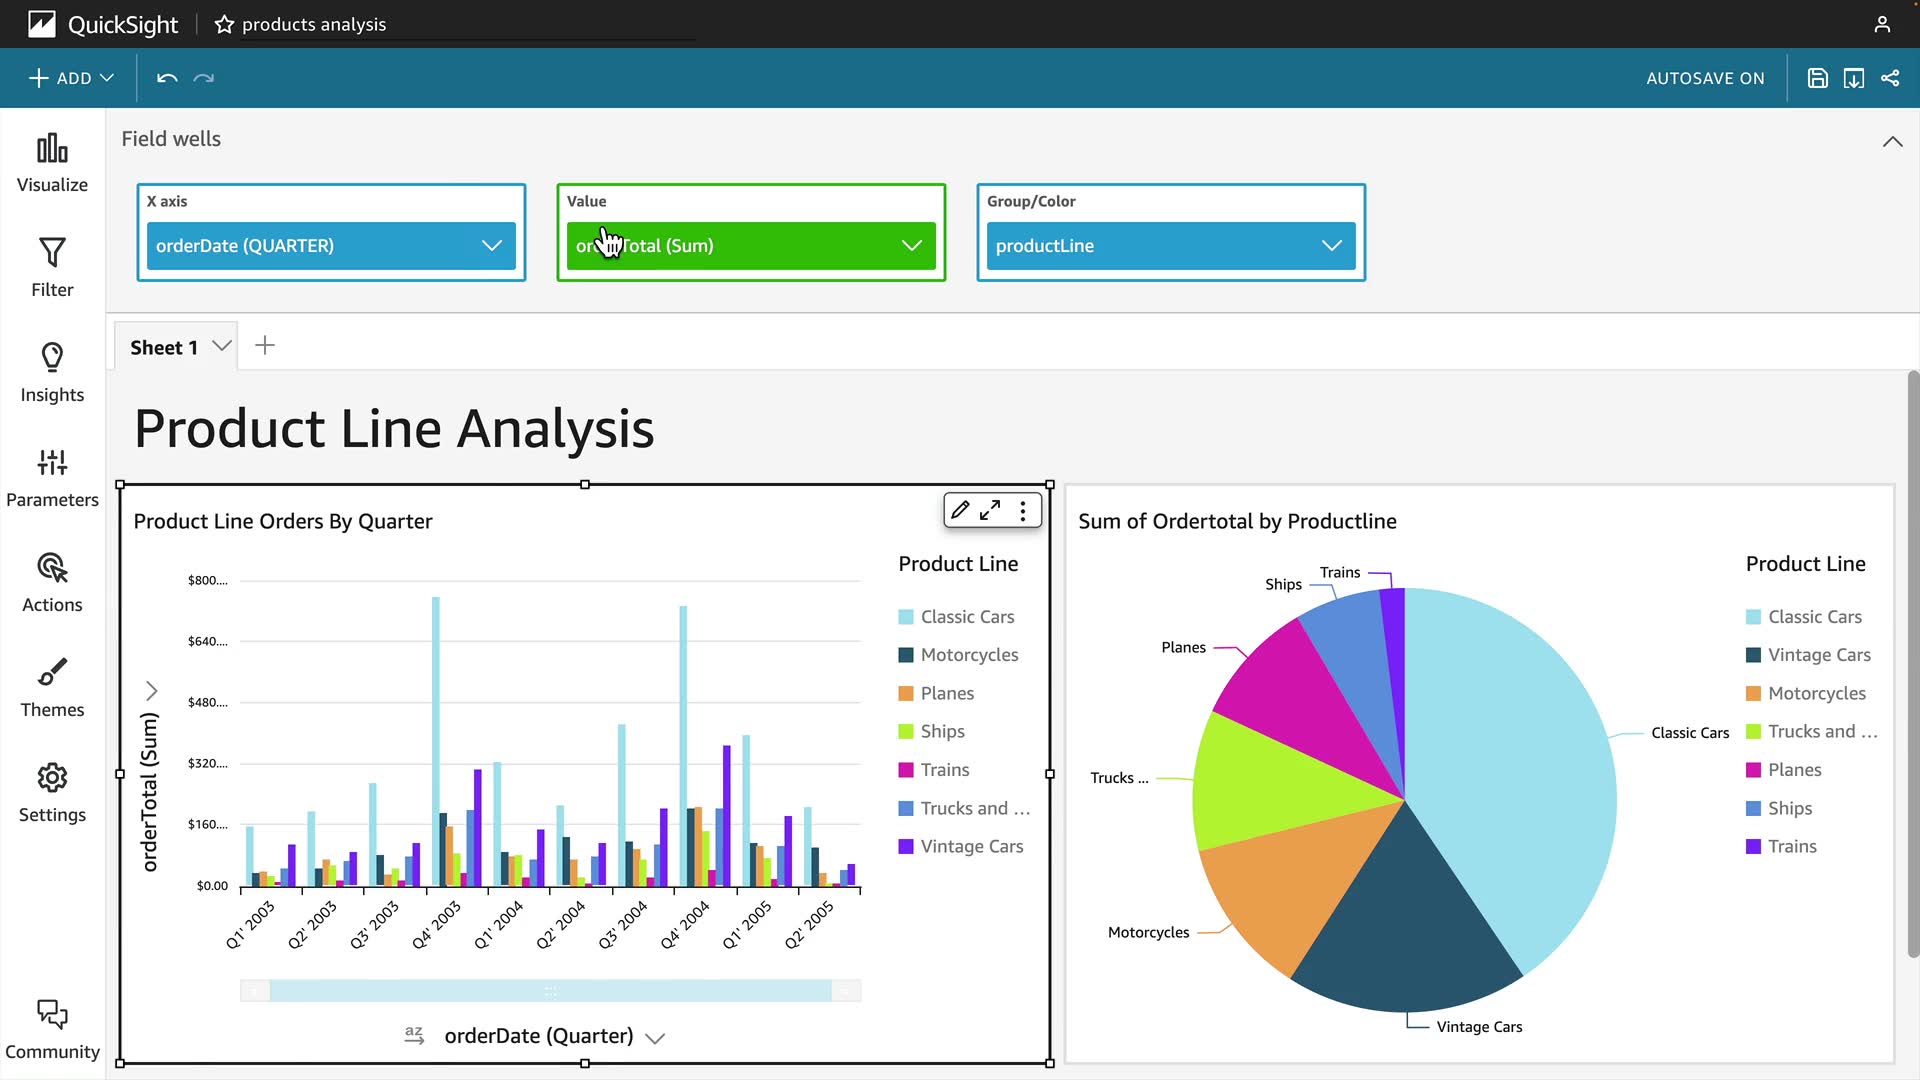1920x1080 pixels.
Task: Collapse the Field wells section
Action: 1892,142
